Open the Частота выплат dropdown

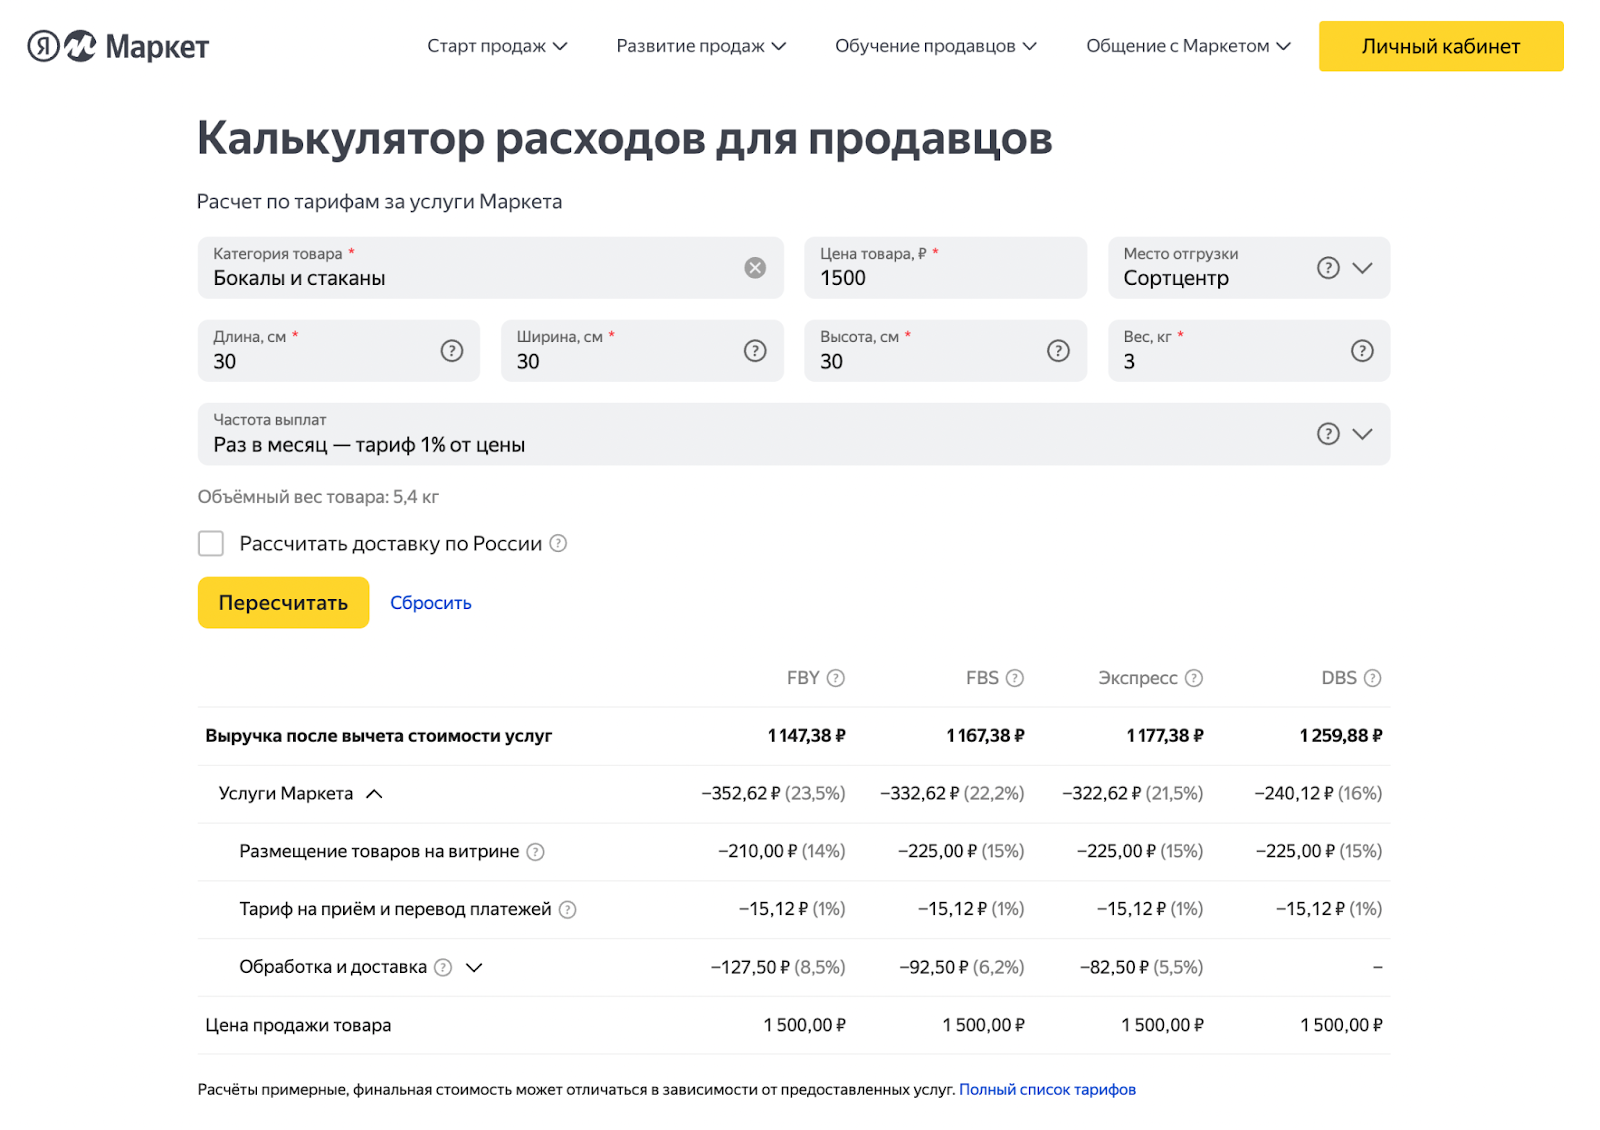(x=1362, y=434)
